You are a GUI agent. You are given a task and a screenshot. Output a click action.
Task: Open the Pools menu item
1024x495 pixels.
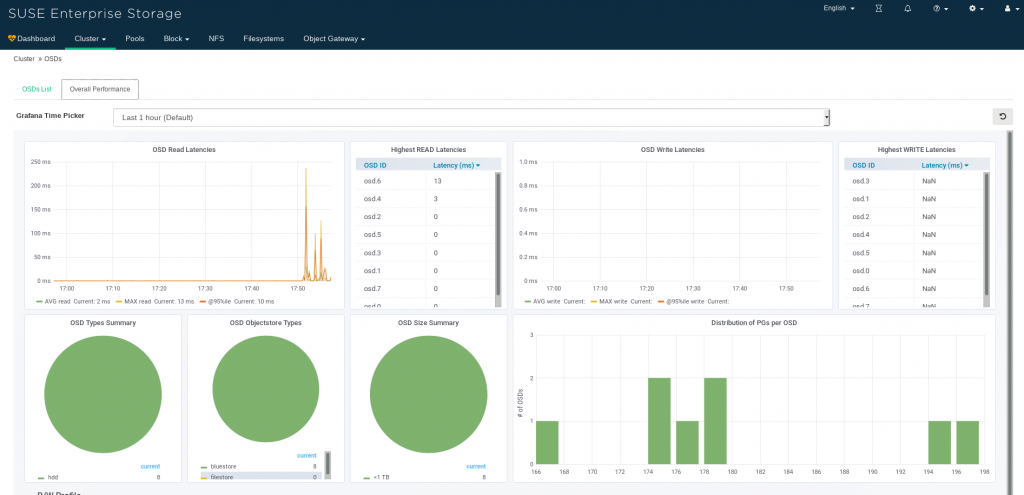click(x=135, y=38)
